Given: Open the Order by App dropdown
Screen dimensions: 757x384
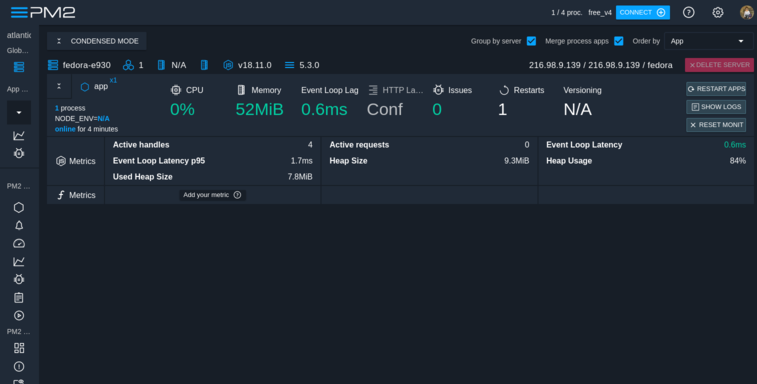Looking at the screenshot, I should [708, 41].
